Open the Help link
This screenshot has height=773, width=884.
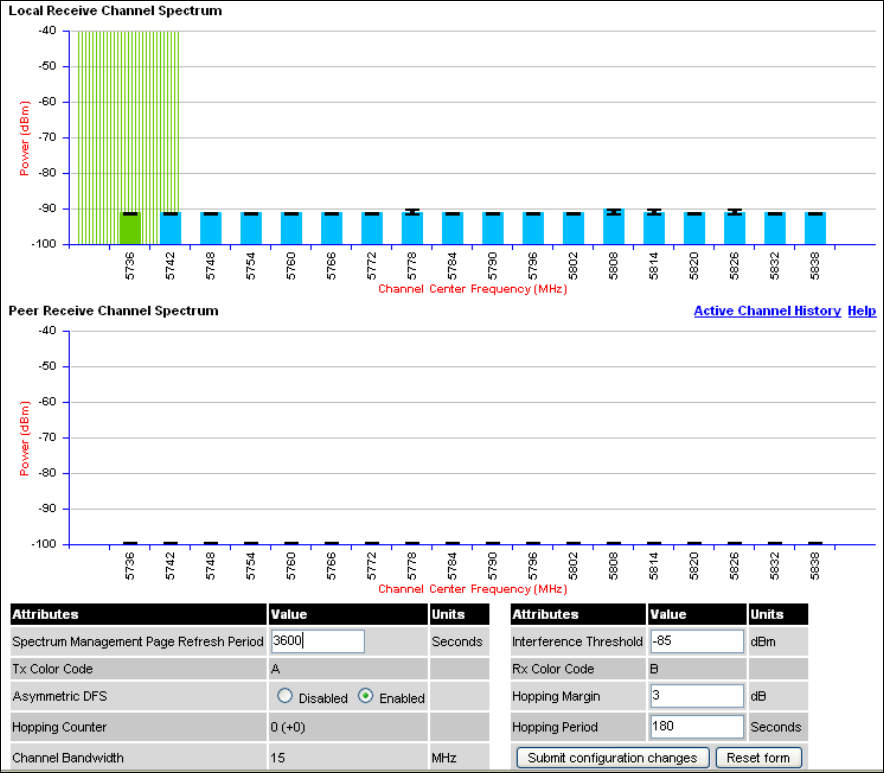(862, 311)
